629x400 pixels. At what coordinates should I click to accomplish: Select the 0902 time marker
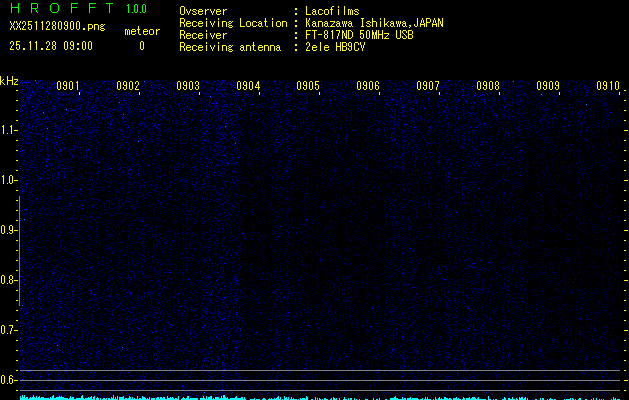128,87
